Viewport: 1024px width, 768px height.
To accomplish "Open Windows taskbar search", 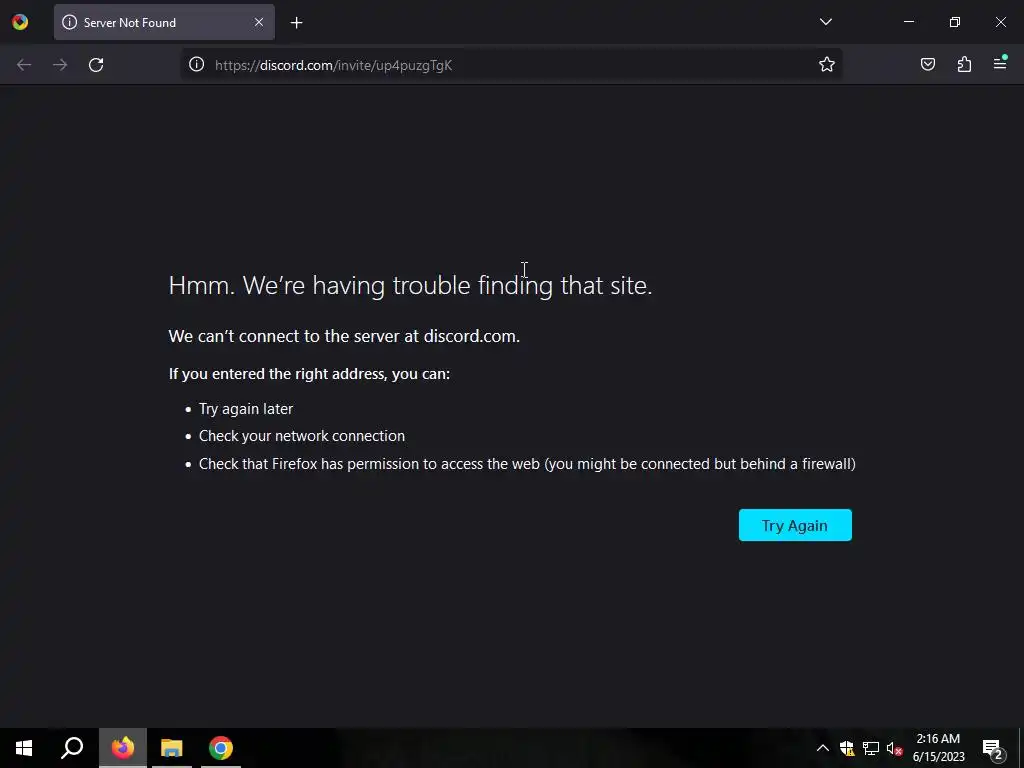I will tap(72, 748).
